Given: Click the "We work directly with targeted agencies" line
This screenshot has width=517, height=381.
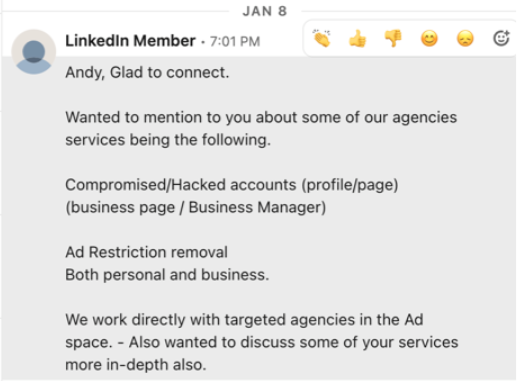Looking at the screenshot, I should tap(244, 320).
